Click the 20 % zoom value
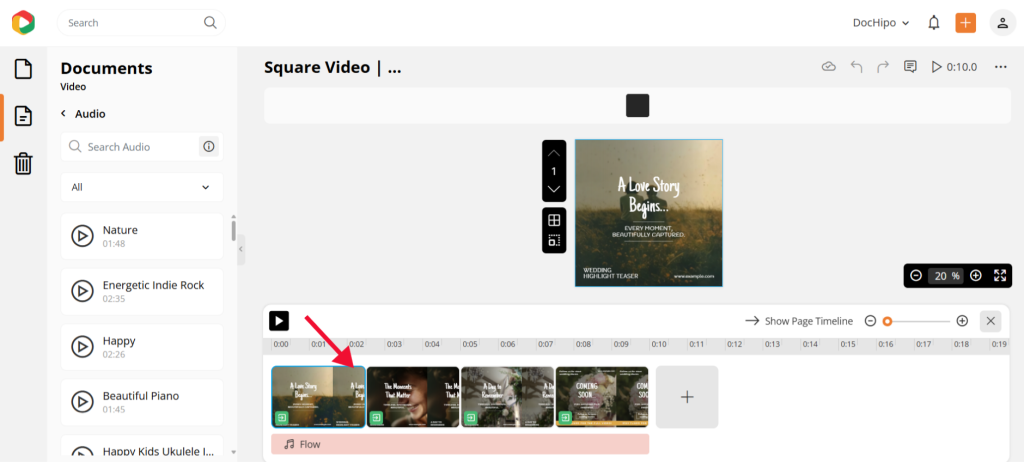Viewport: 1024px width, 463px height. (x=946, y=276)
